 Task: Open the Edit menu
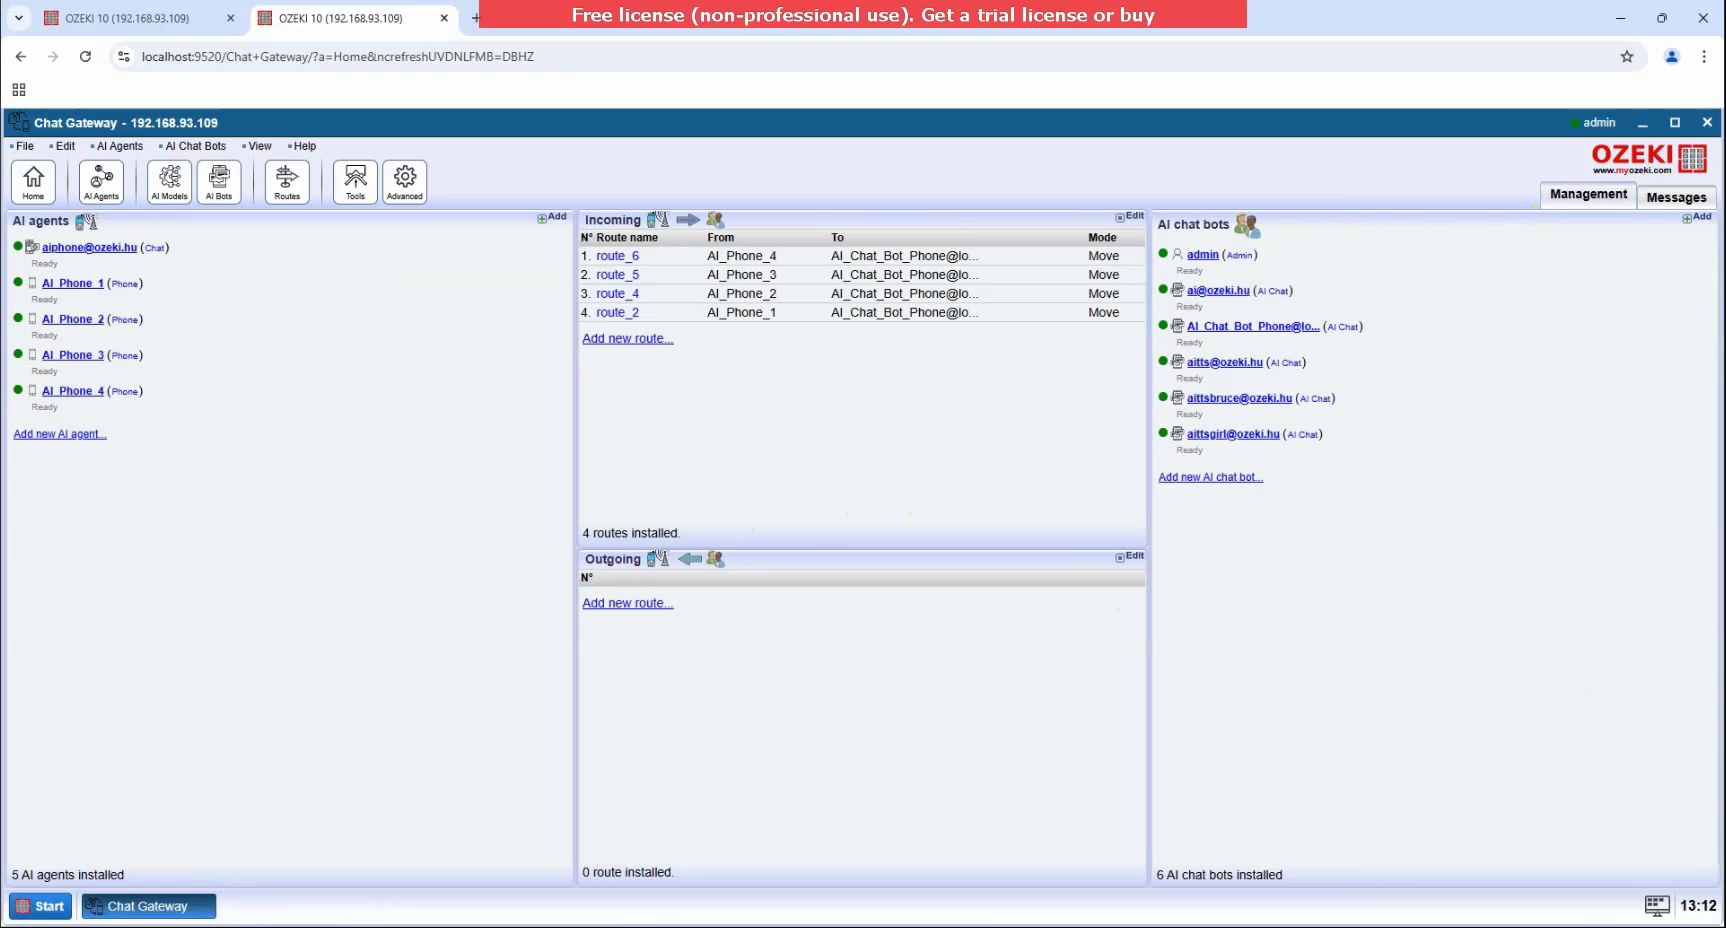pos(63,146)
